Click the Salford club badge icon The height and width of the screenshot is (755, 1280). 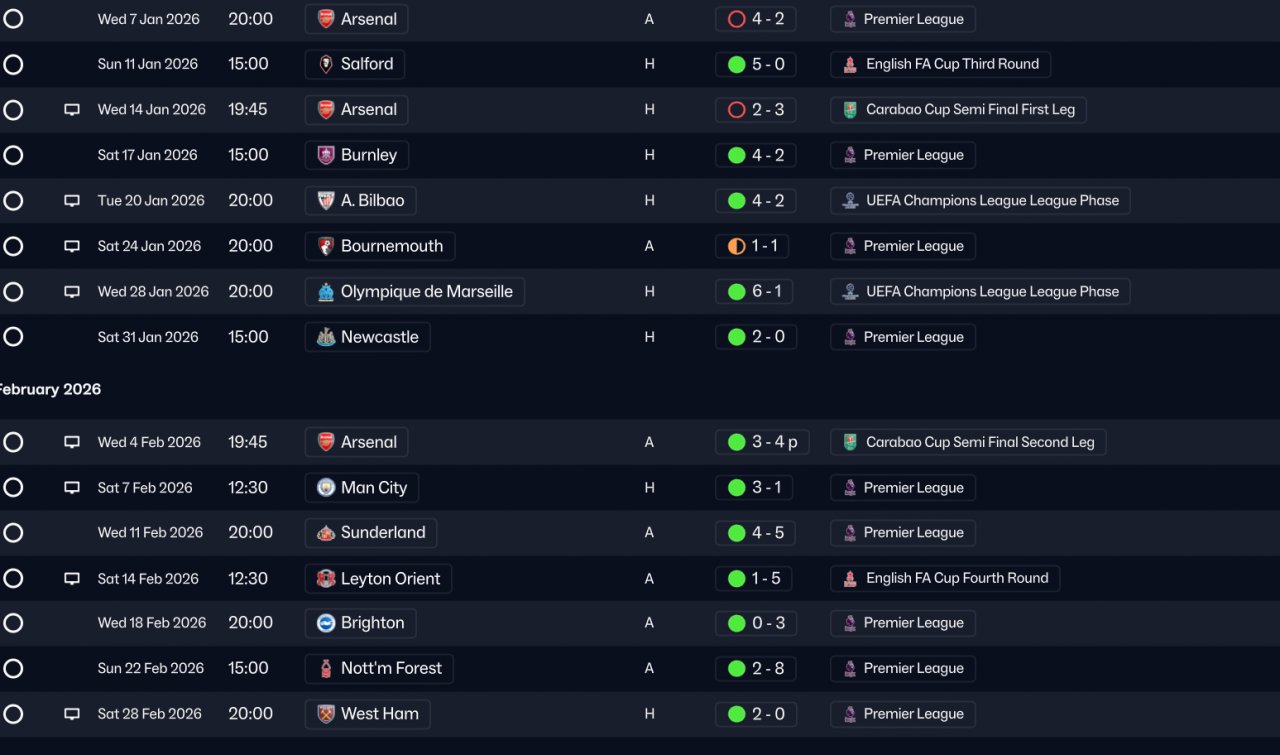click(326, 64)
